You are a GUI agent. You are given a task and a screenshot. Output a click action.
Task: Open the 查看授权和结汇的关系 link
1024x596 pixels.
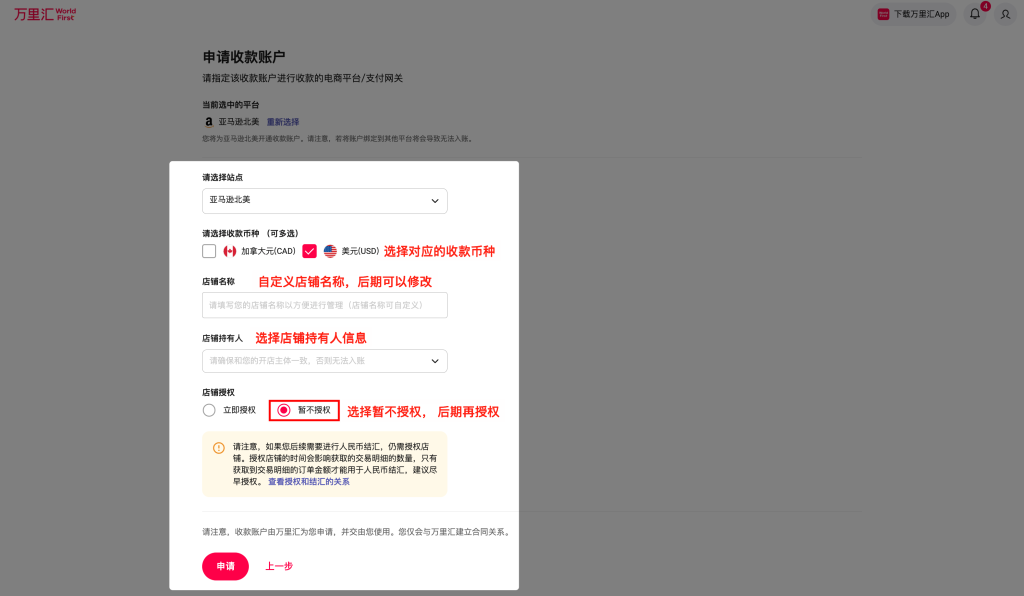click(308, 482)
